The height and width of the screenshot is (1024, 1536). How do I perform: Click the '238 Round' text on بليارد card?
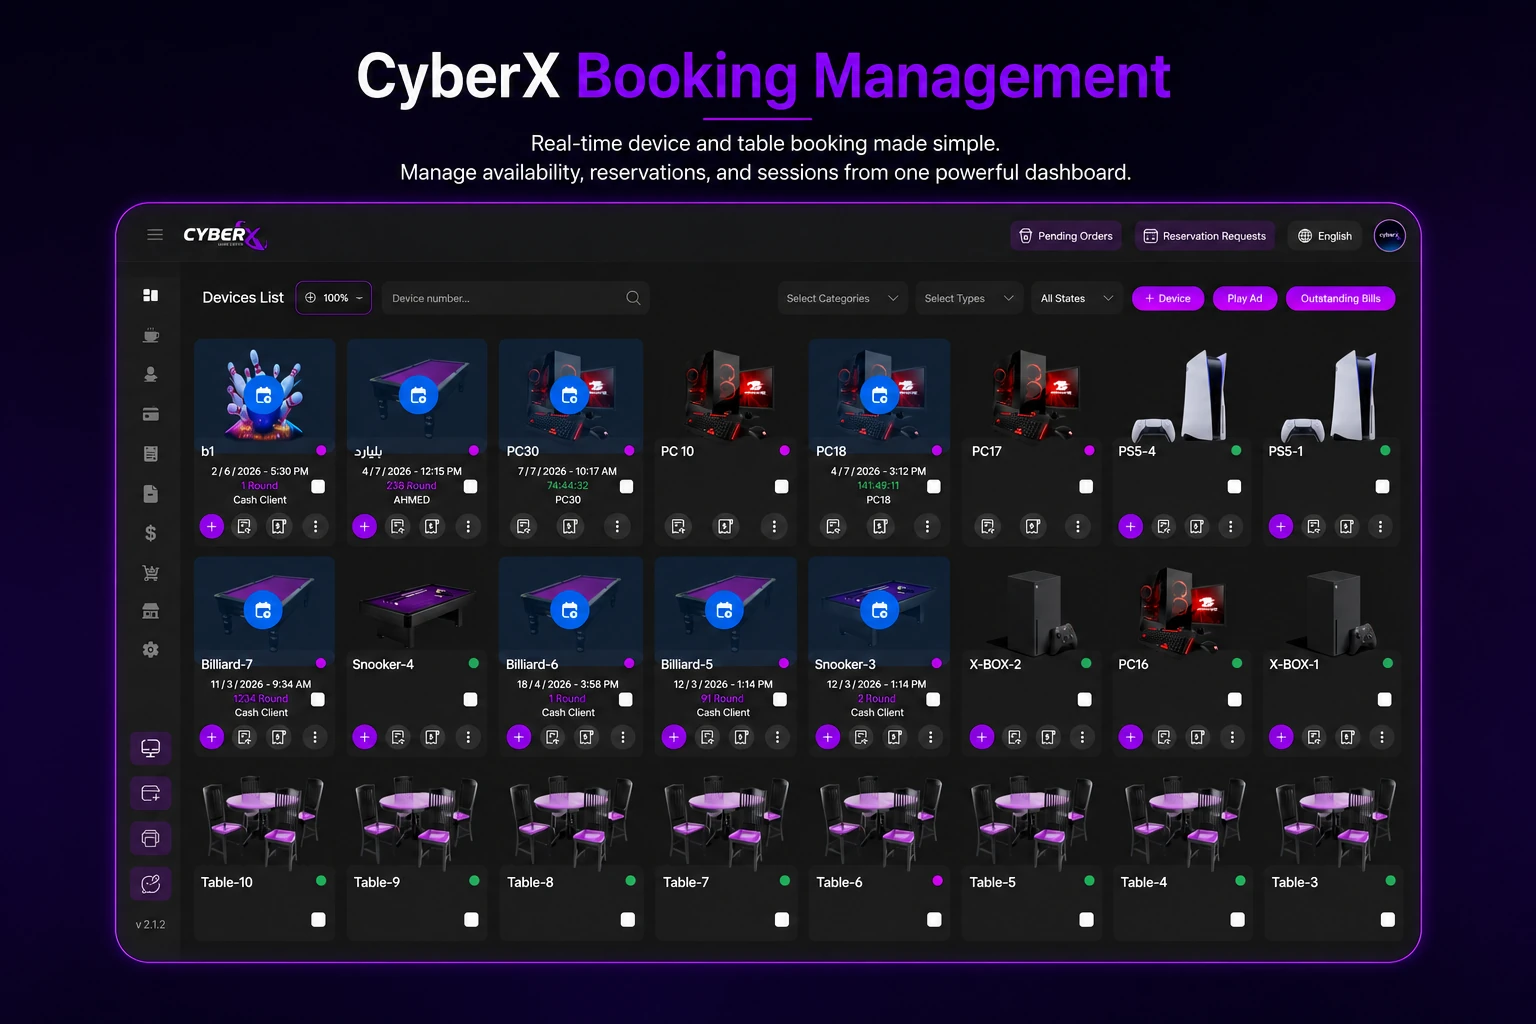pos(411,486)
